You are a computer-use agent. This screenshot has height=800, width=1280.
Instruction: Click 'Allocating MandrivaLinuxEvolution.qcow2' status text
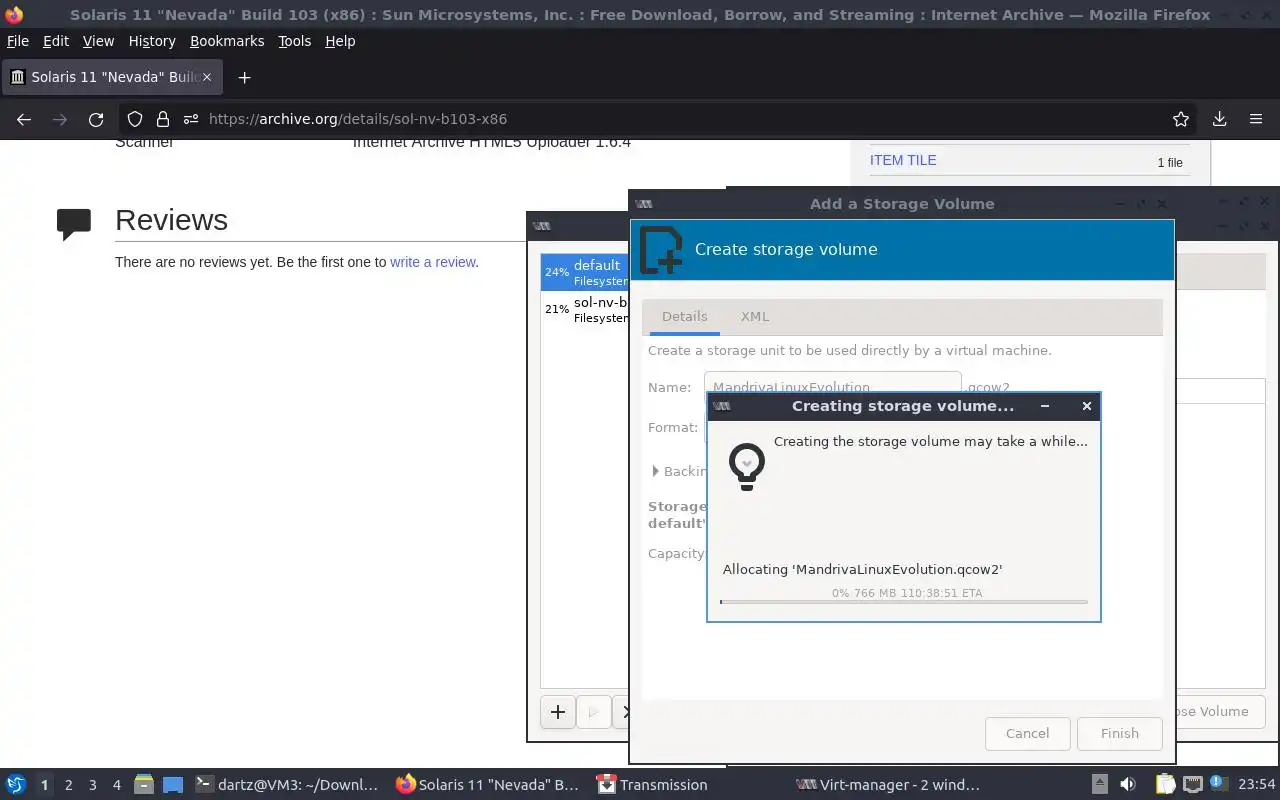tap(862, 569)
